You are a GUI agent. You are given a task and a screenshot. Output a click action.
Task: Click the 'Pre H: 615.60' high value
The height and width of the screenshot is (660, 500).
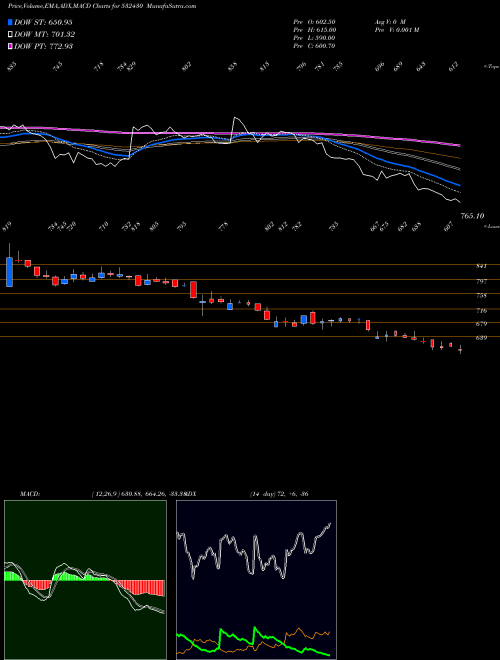314,30
